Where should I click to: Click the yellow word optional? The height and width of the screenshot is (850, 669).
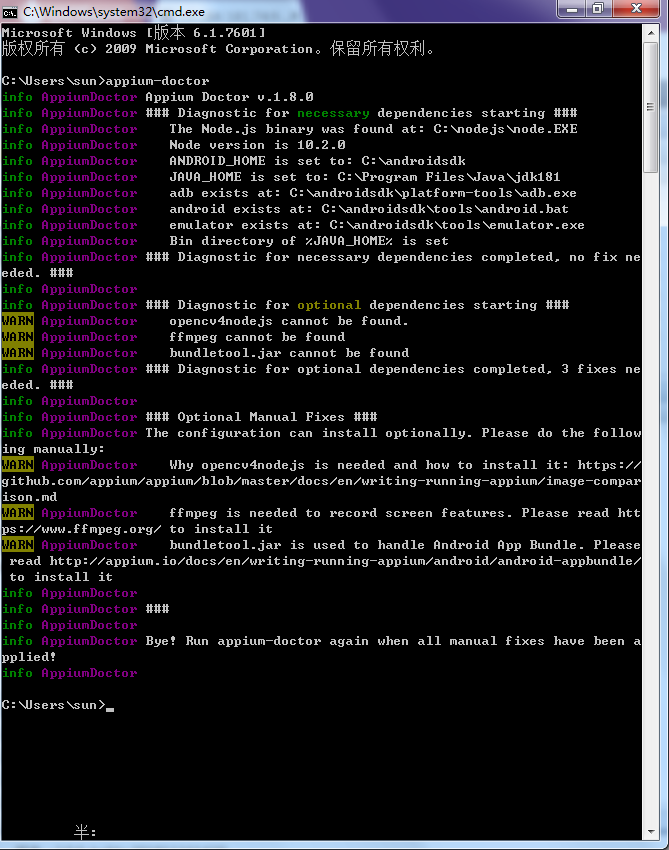tap(329, 305)
